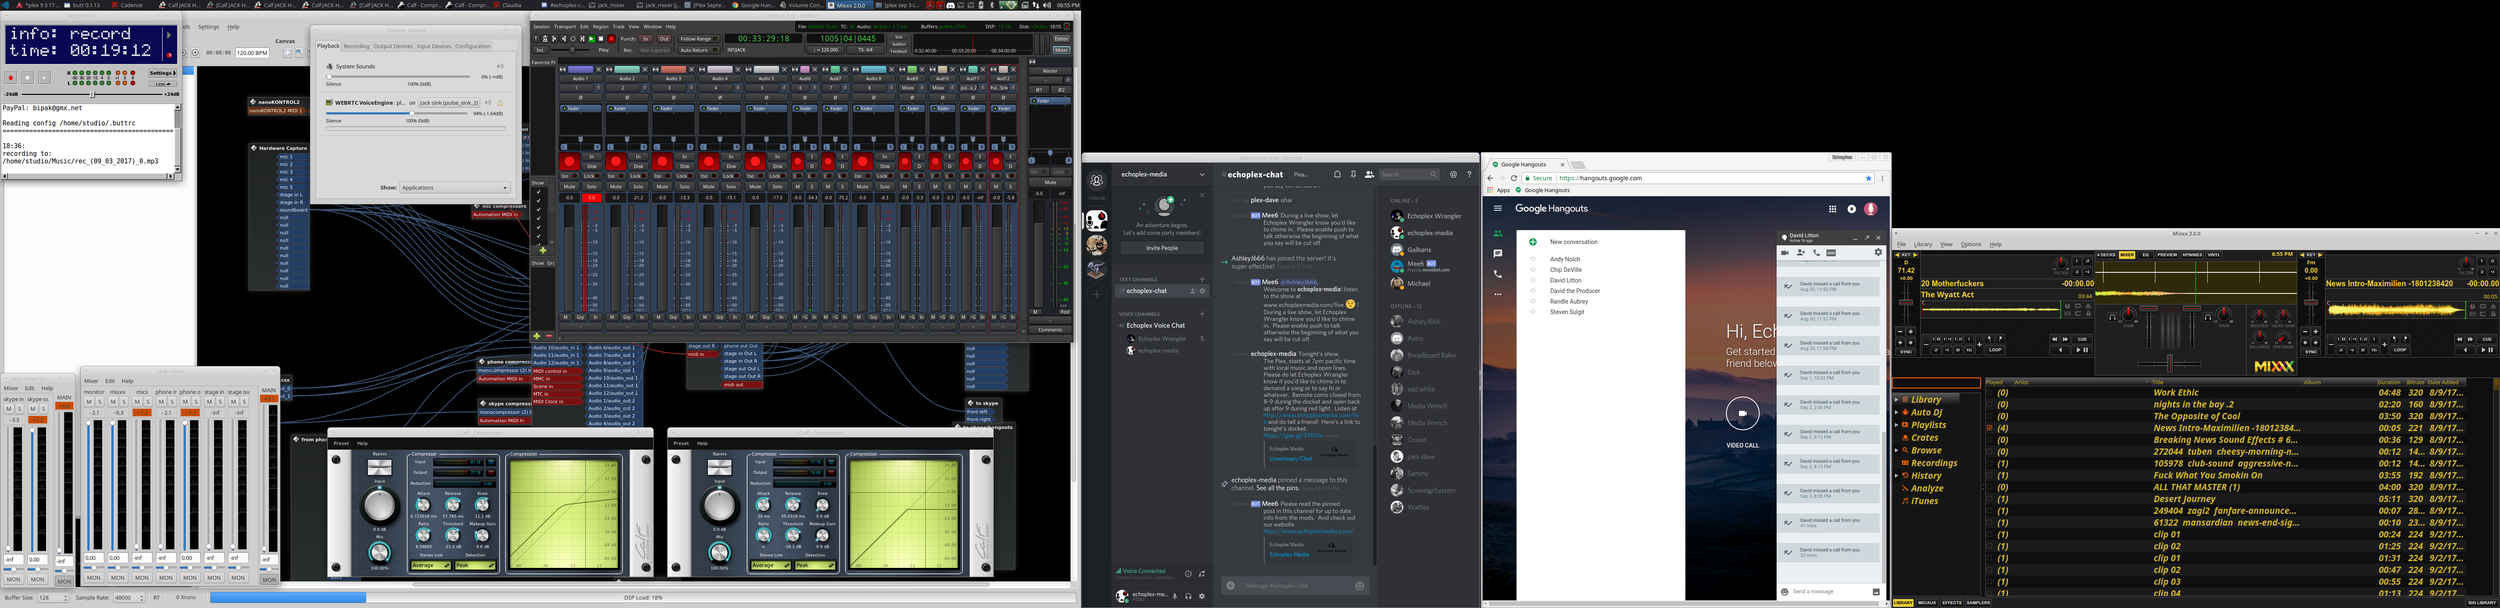This screenshot has height=608, width=2500.
Task: Switch to Output Devices tab
Action: [x=393, y=46]
